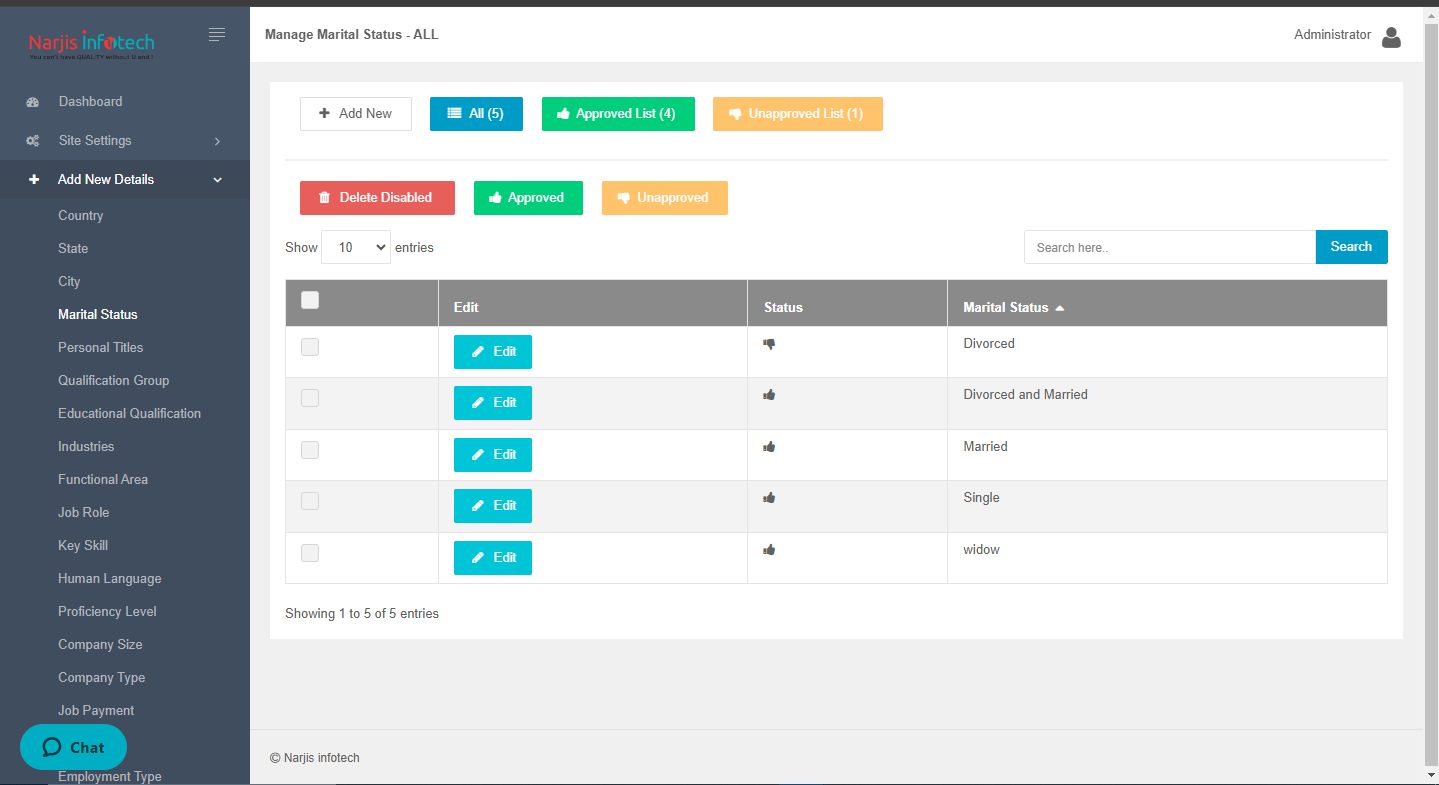
Task: Open Human Language in sidebar
Action: pos(109,579)
